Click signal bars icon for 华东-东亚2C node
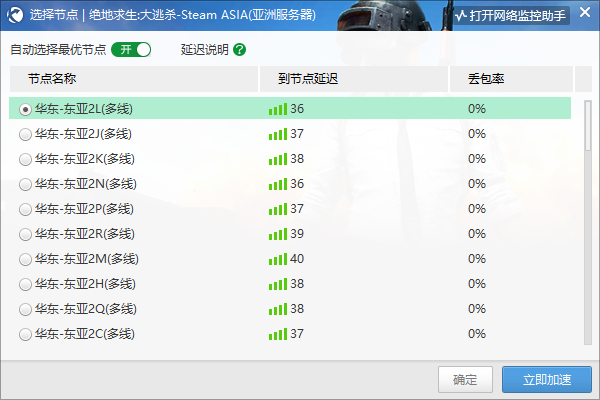Image resolution: width=600 pixels, height=400 pixels. pos(277,334)
